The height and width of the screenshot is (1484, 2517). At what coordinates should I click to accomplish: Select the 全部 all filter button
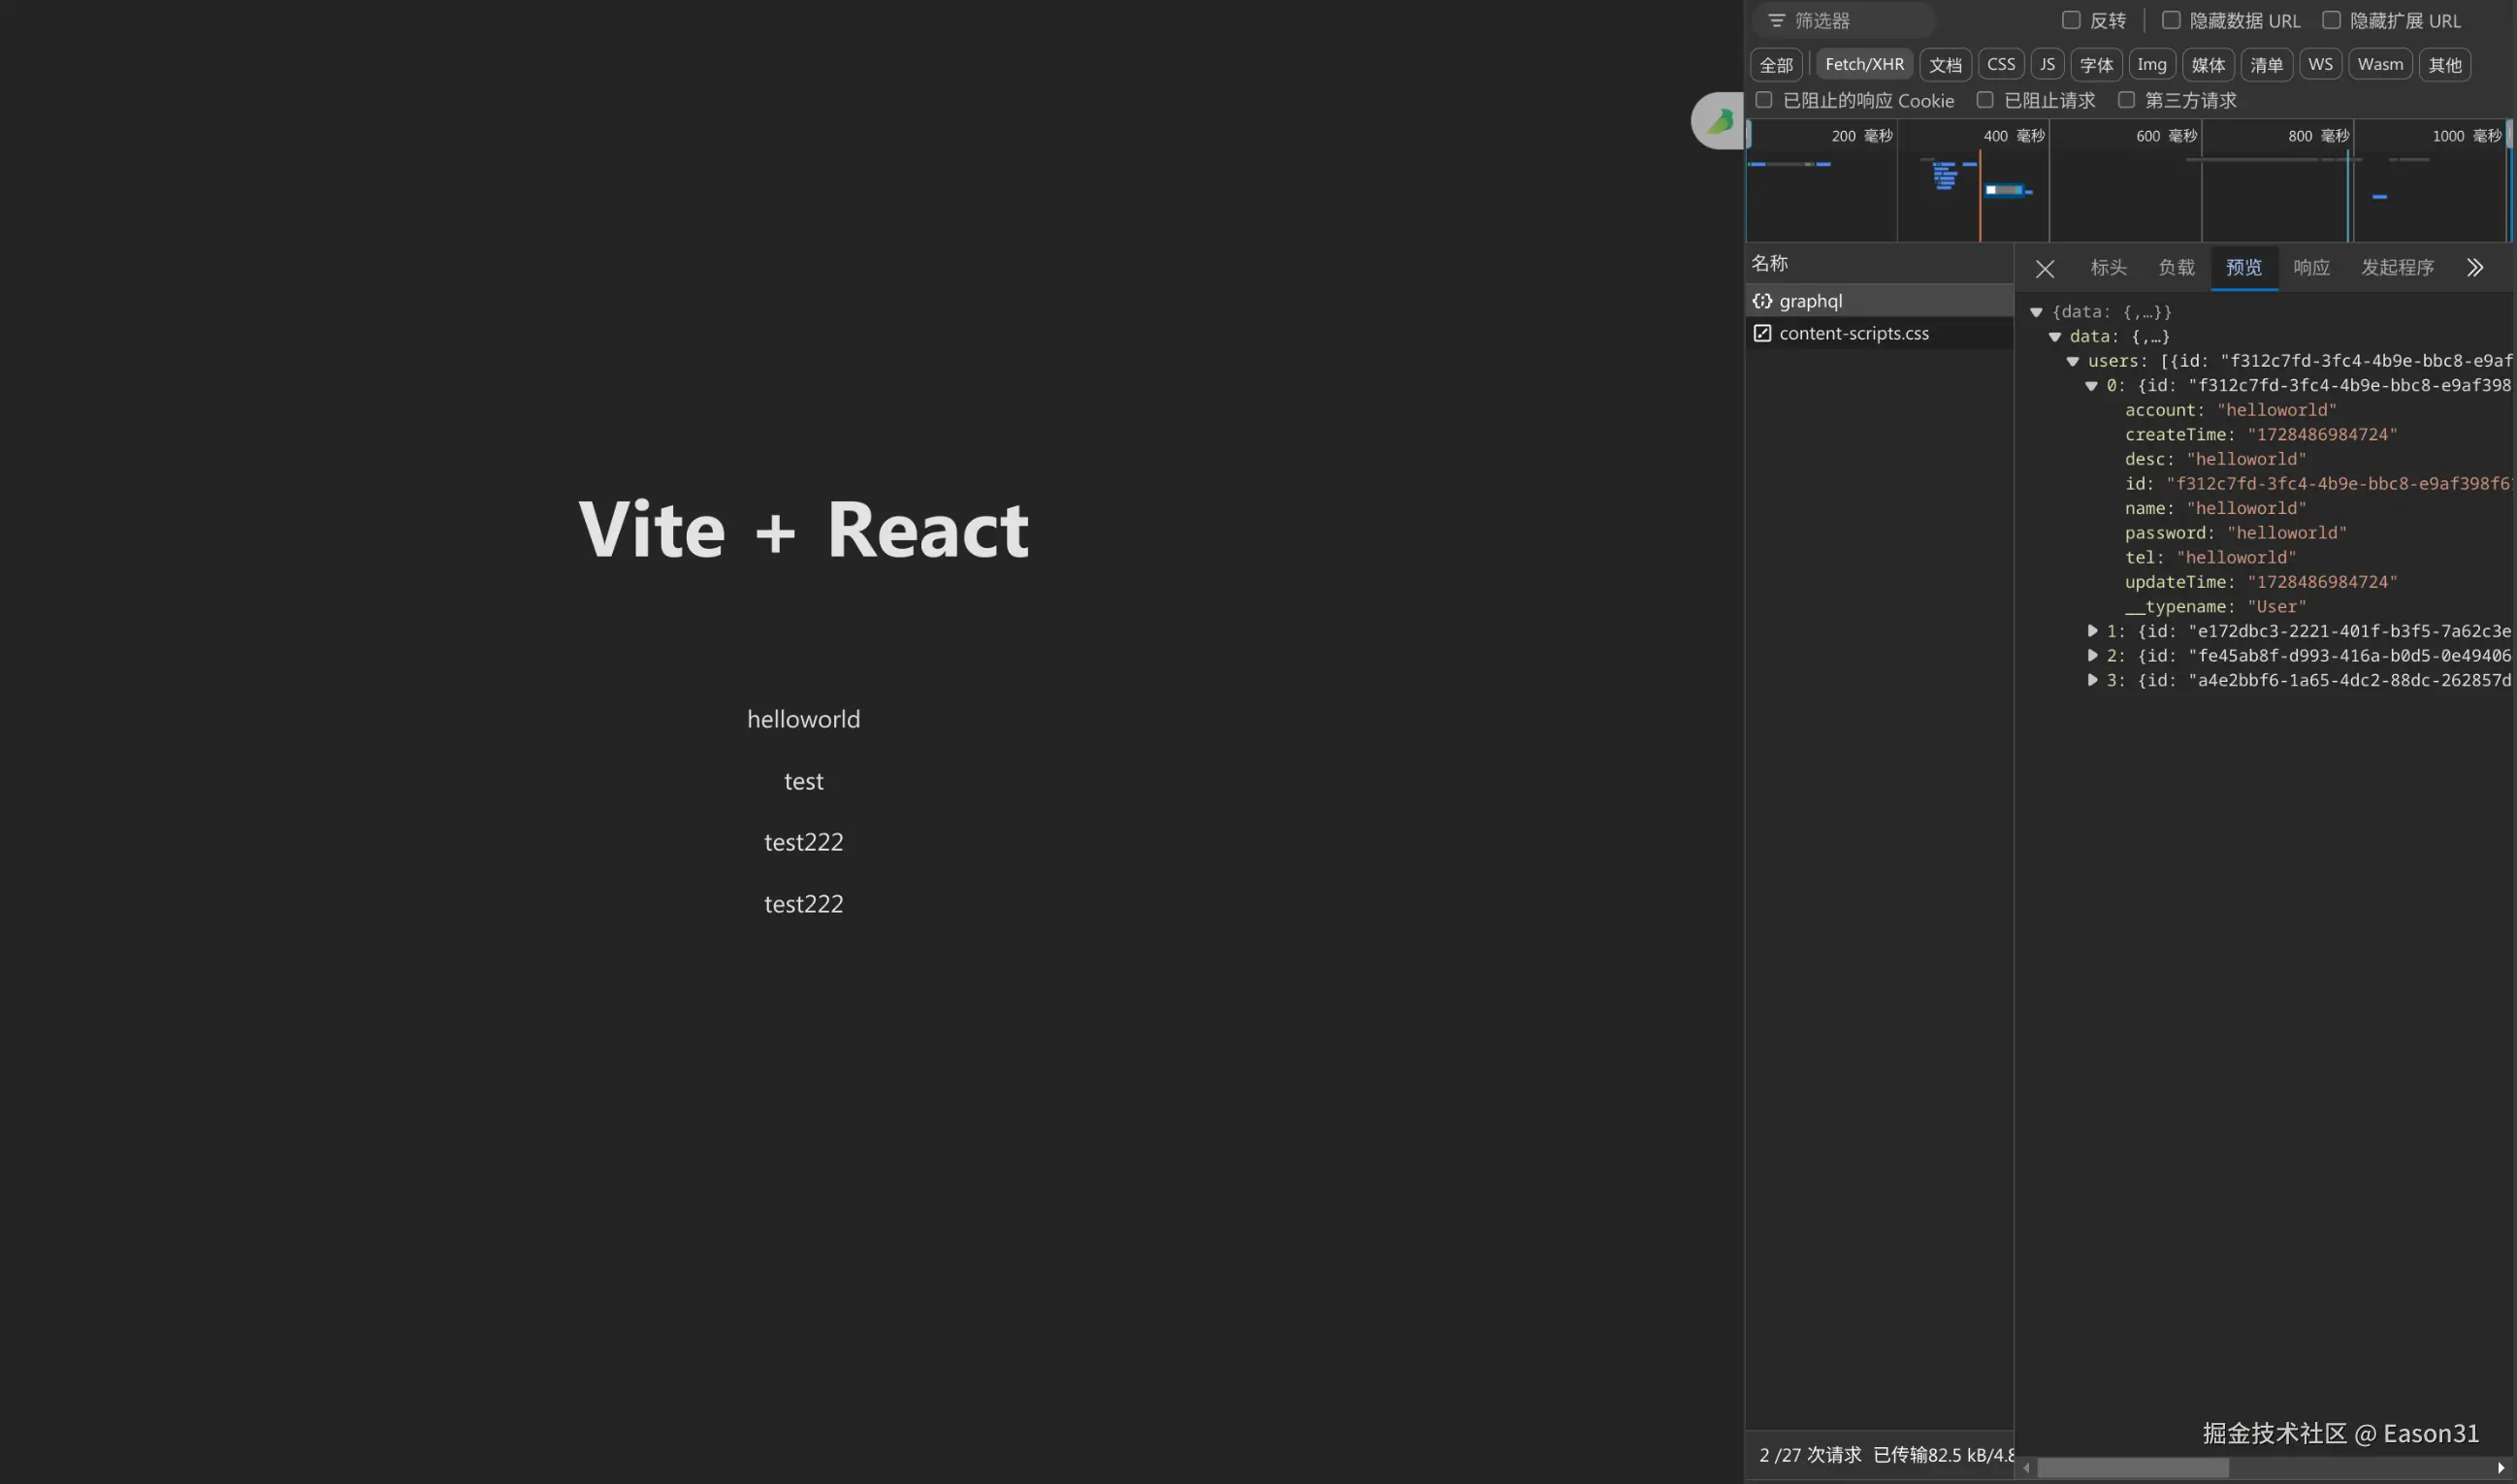tap(1776, 65)
